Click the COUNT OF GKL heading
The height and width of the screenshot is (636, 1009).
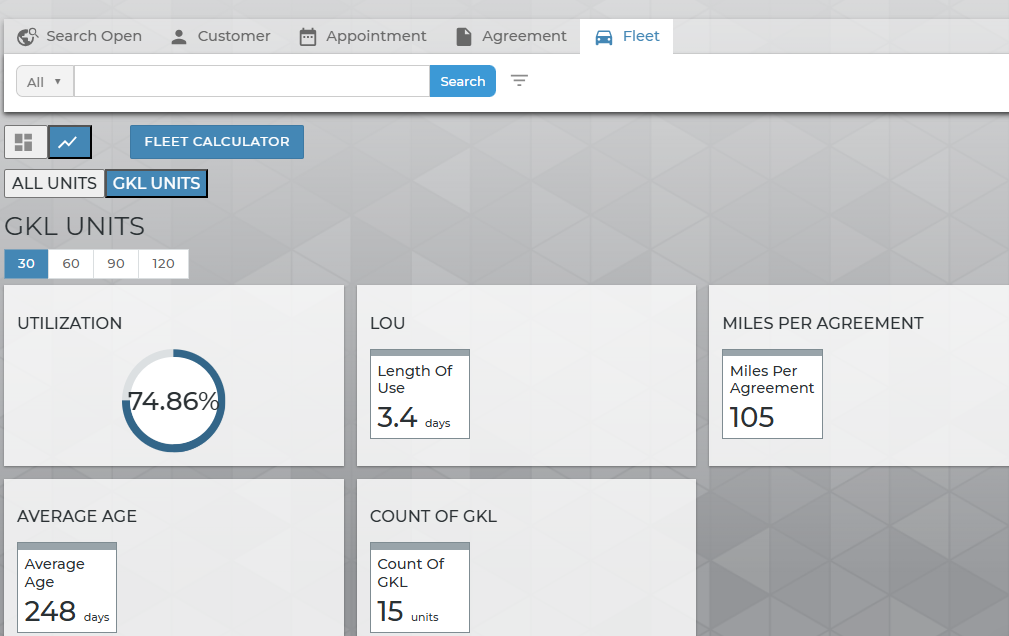(433, 516)
